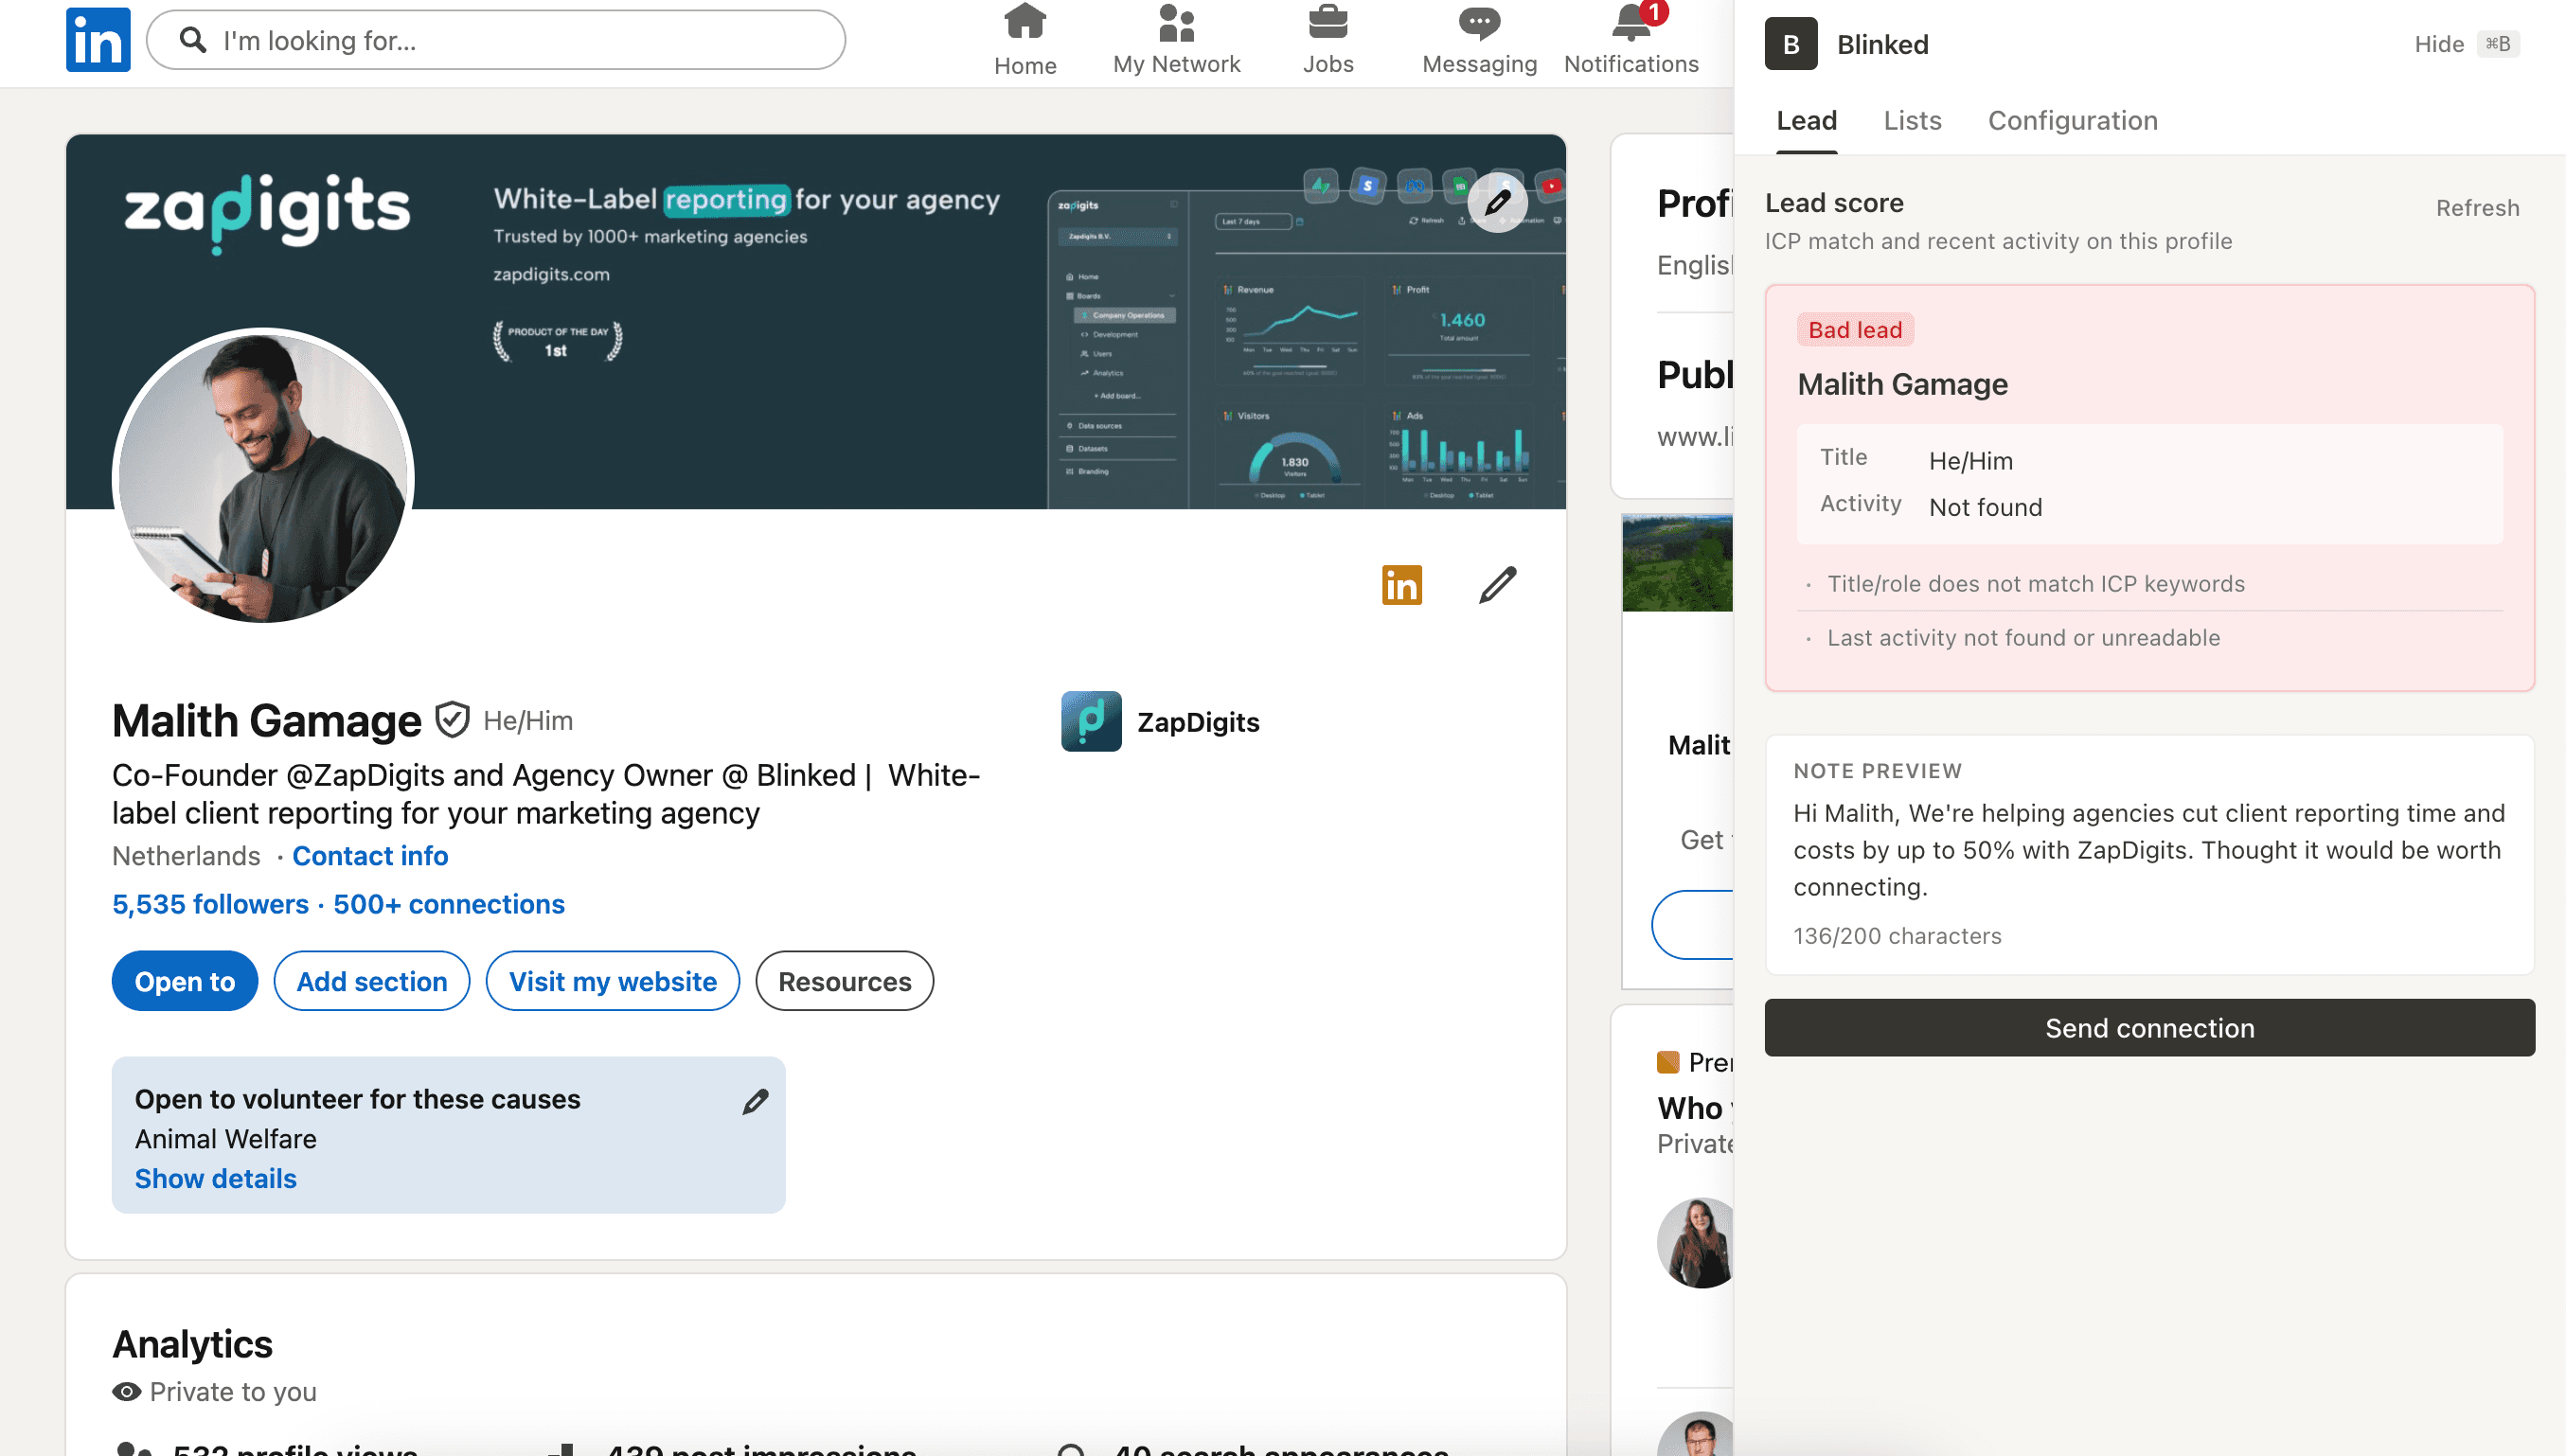The height and width of the screenshot is (1456, 2566).
Task: Click "Last activity not found or unreadable"
Action: point(2023,638)
